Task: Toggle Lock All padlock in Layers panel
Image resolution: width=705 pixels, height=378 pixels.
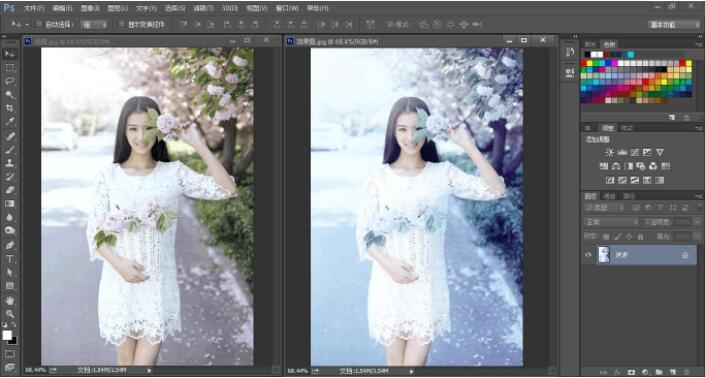Action: (640, 236)
